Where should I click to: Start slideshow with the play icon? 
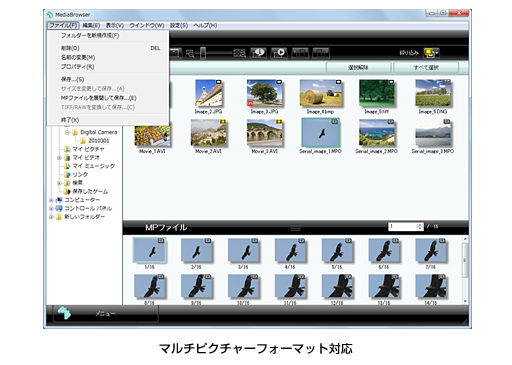(x=279, y=53)
